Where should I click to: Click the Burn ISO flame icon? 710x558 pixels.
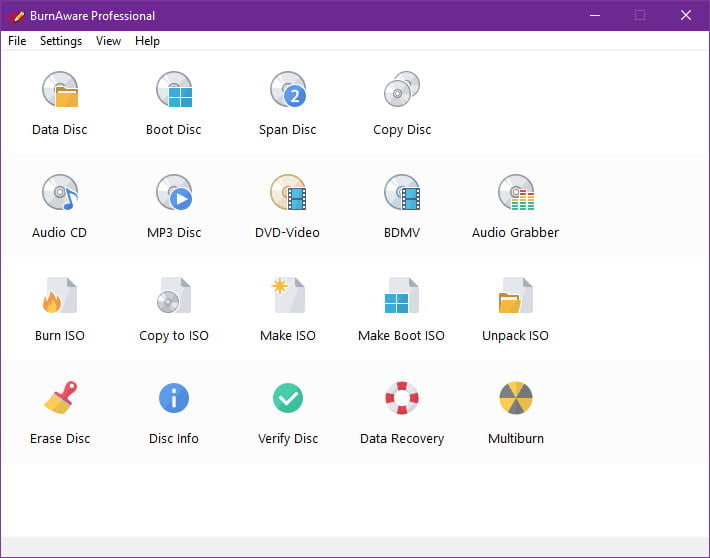60,295
